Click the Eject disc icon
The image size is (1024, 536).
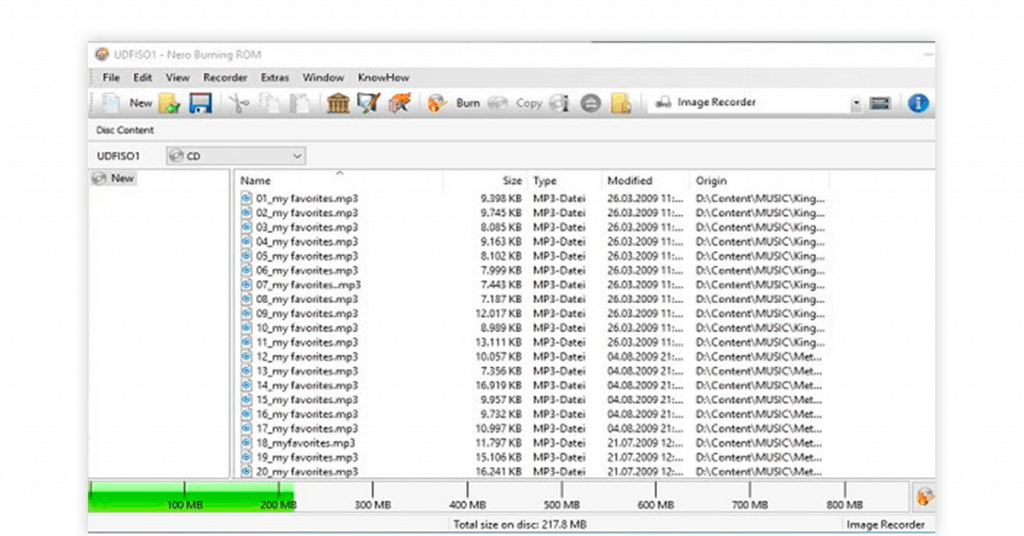pos(591,103)
